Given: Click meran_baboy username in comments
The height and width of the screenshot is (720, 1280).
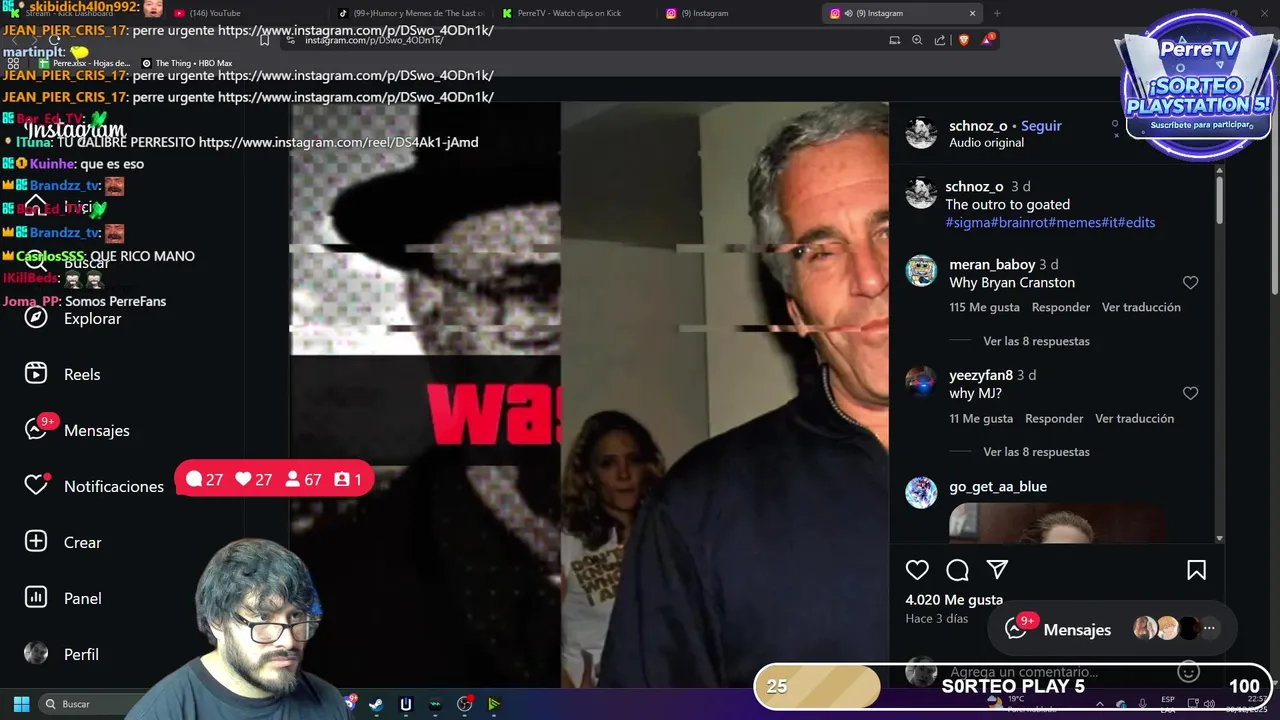Looking at the screenshot, I should 992,265.
